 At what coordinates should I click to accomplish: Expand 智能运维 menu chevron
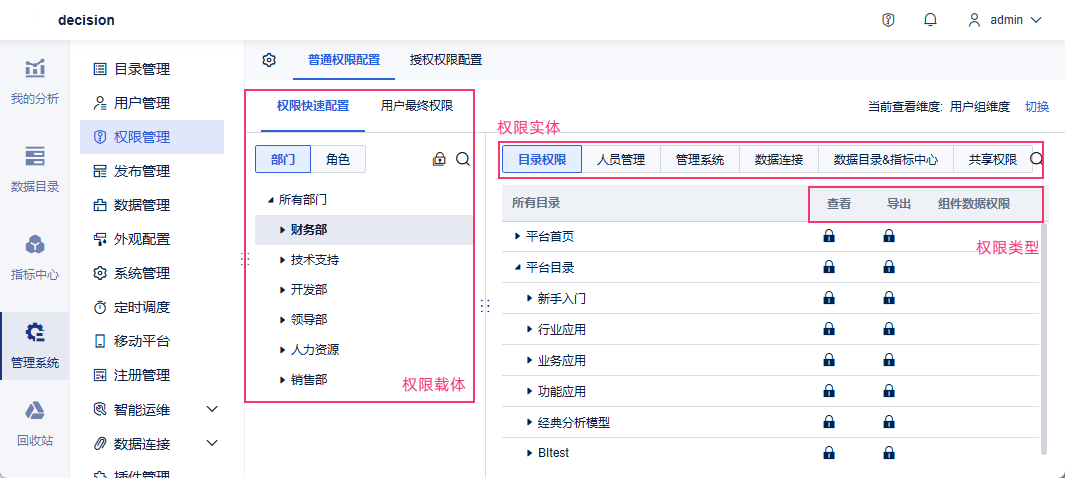point(212,409)
